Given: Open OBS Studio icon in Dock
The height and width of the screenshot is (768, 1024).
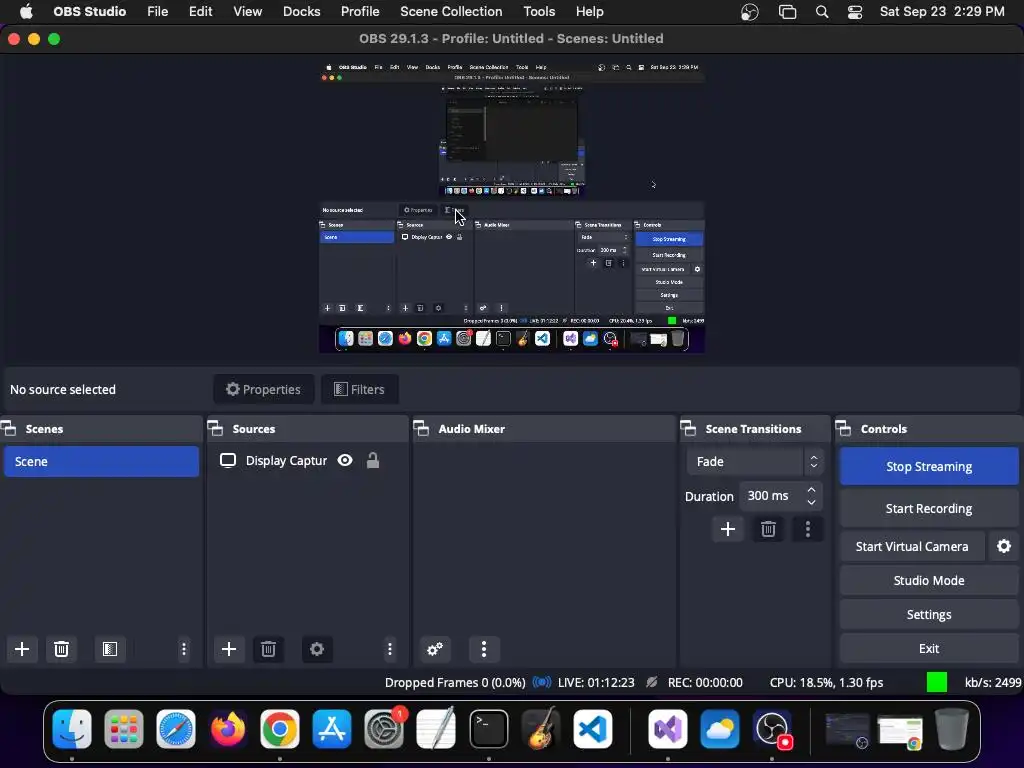Looking at the screenshot, I should point(773,729).
